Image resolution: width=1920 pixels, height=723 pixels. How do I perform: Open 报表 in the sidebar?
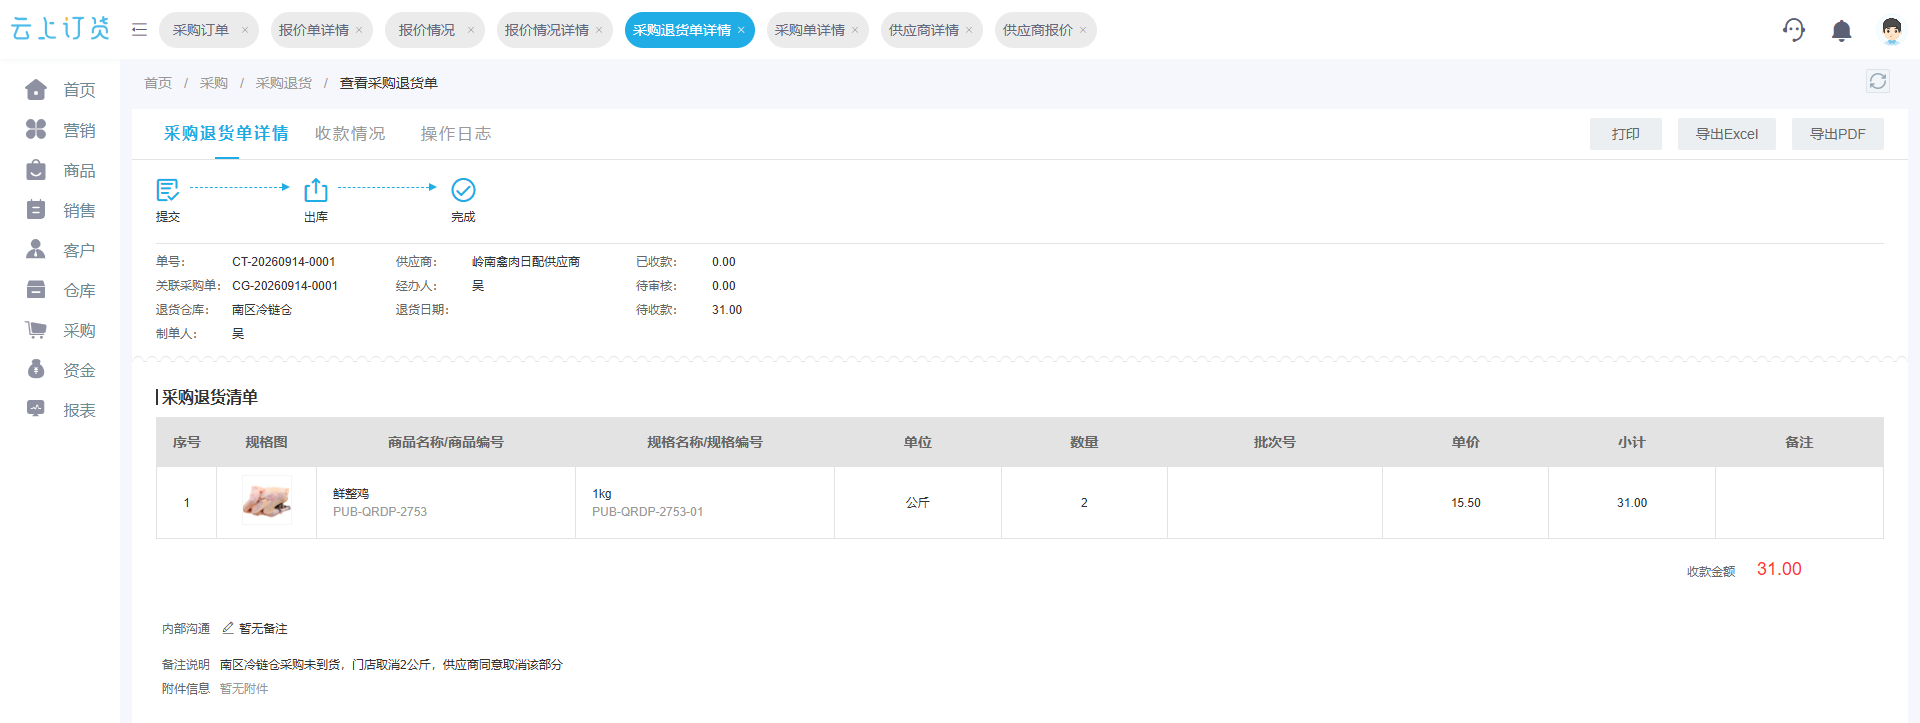pos(60,410)
